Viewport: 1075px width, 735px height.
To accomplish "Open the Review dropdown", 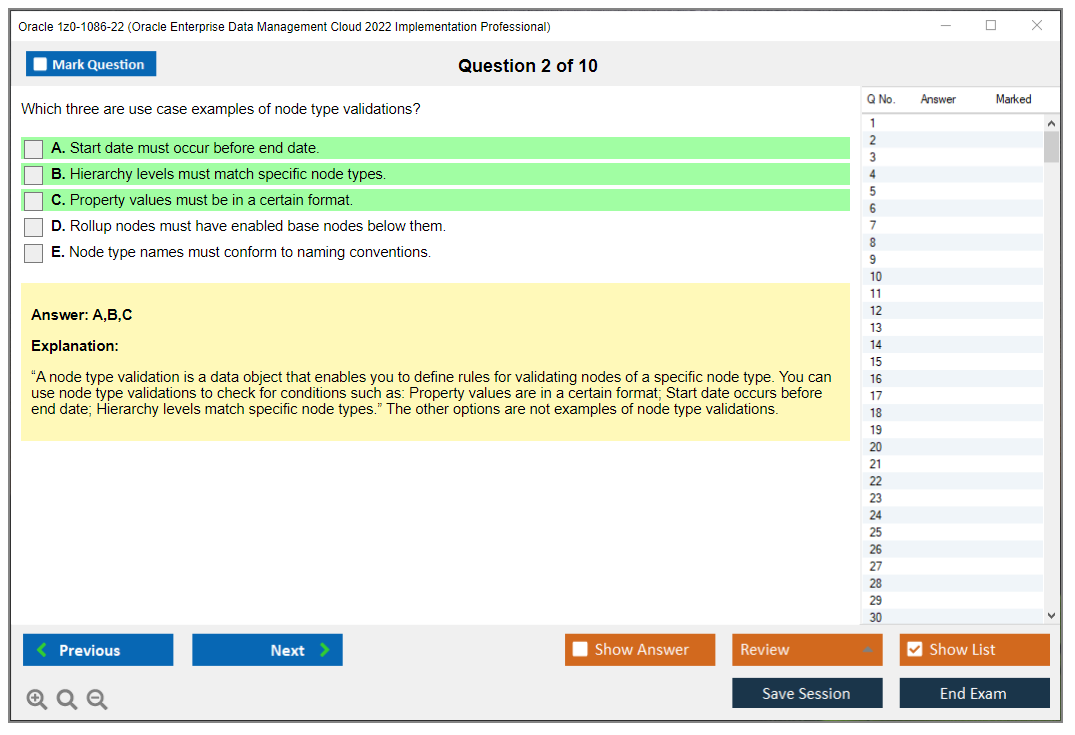I will point(806,649).
